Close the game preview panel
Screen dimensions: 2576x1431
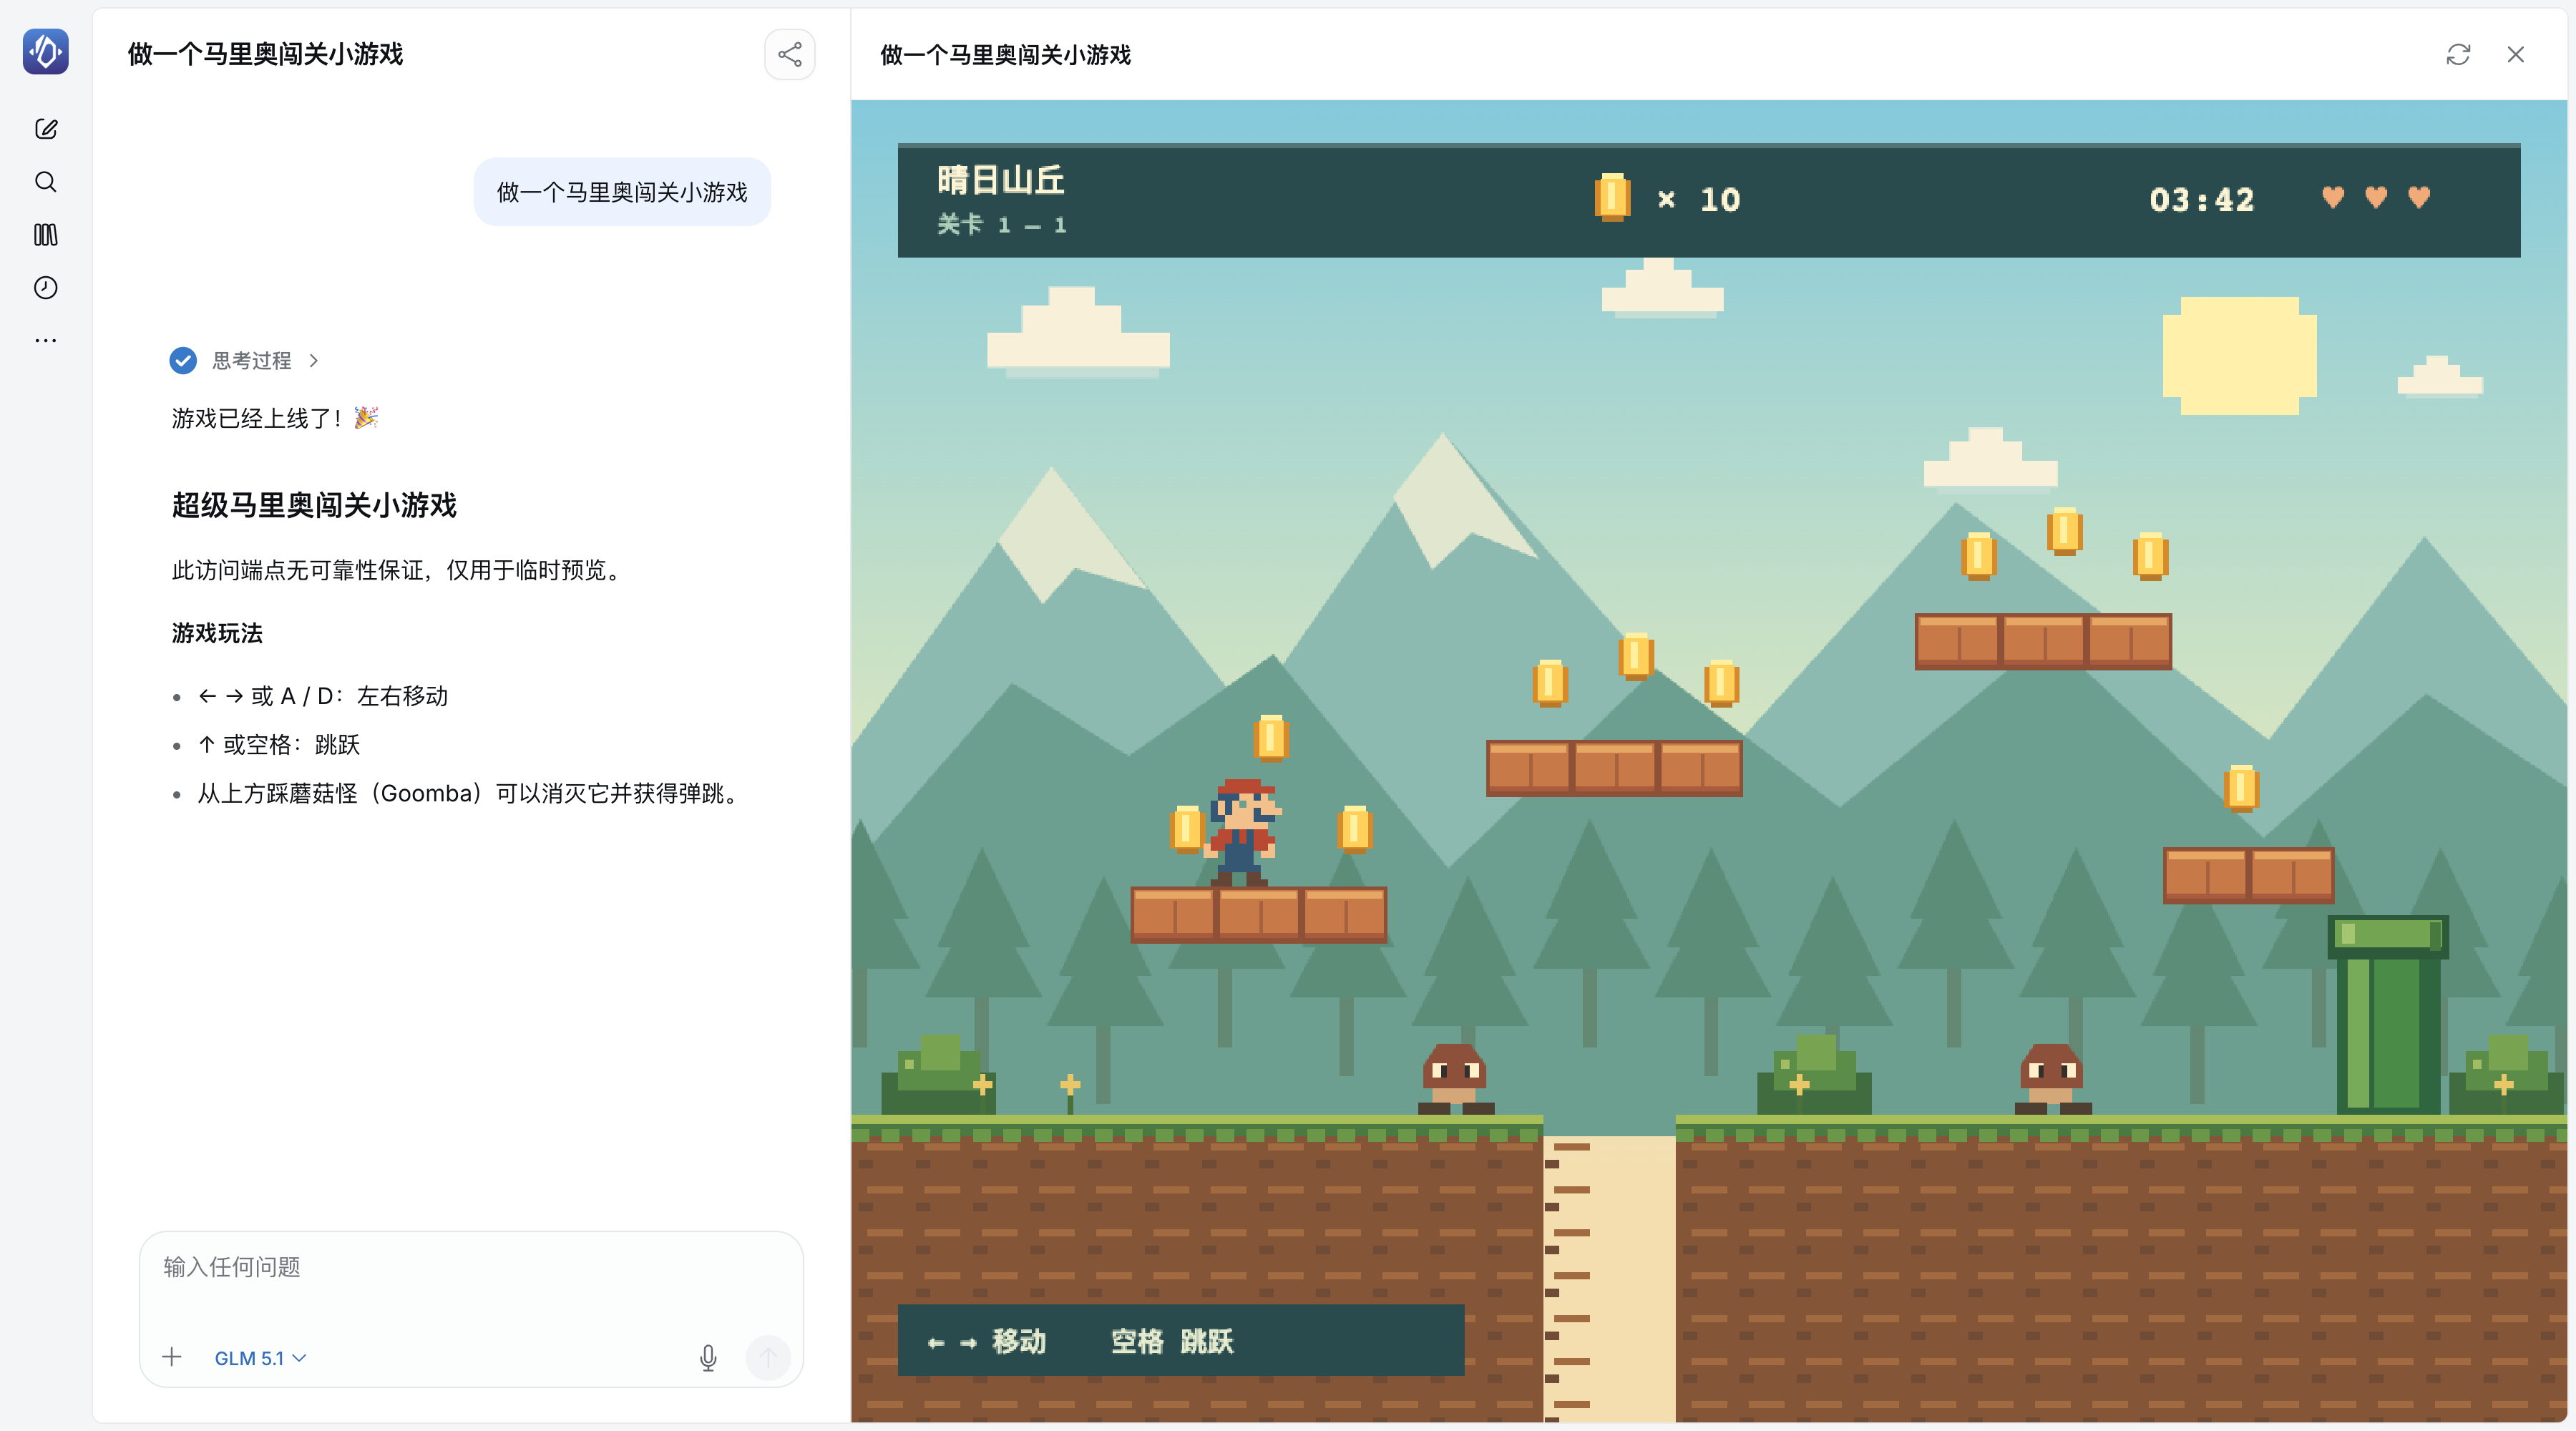(2515, 54)
